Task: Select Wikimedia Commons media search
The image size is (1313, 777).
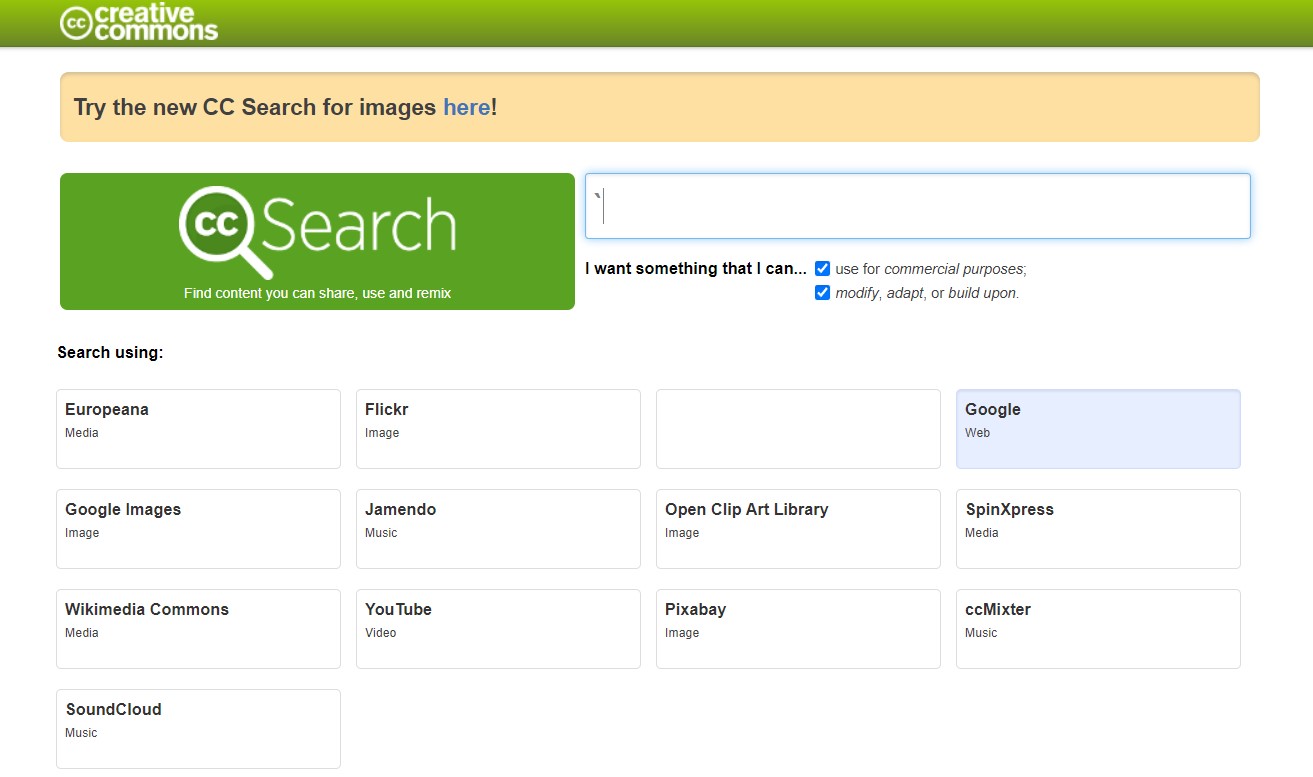Action: [198, 629]
